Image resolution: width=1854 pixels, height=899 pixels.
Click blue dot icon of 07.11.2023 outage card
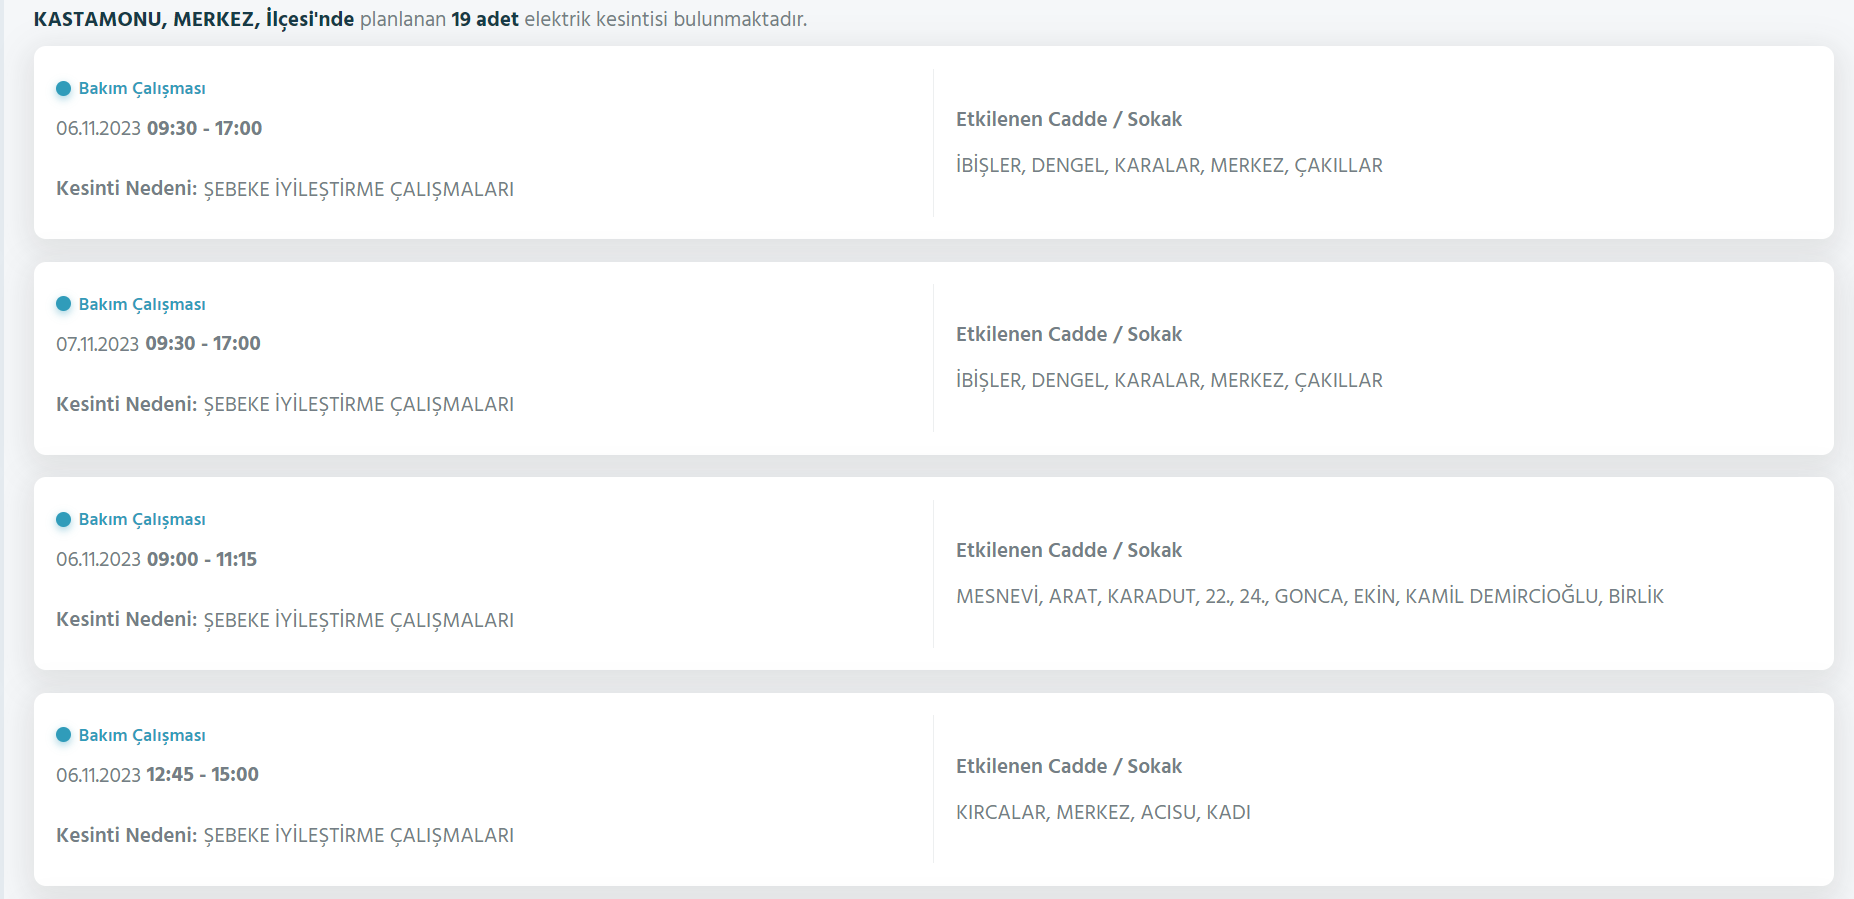click(63, 304)
